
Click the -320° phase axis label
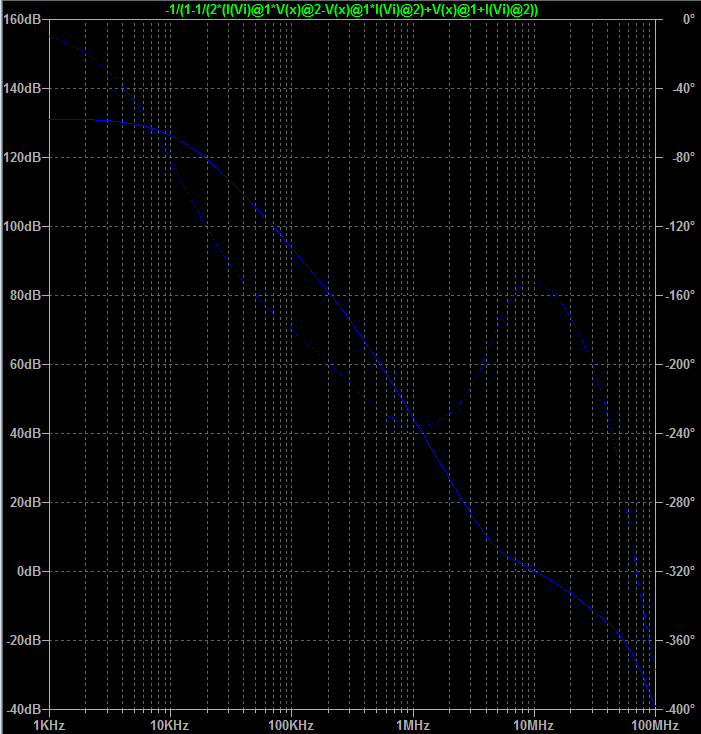click(680, 571)
